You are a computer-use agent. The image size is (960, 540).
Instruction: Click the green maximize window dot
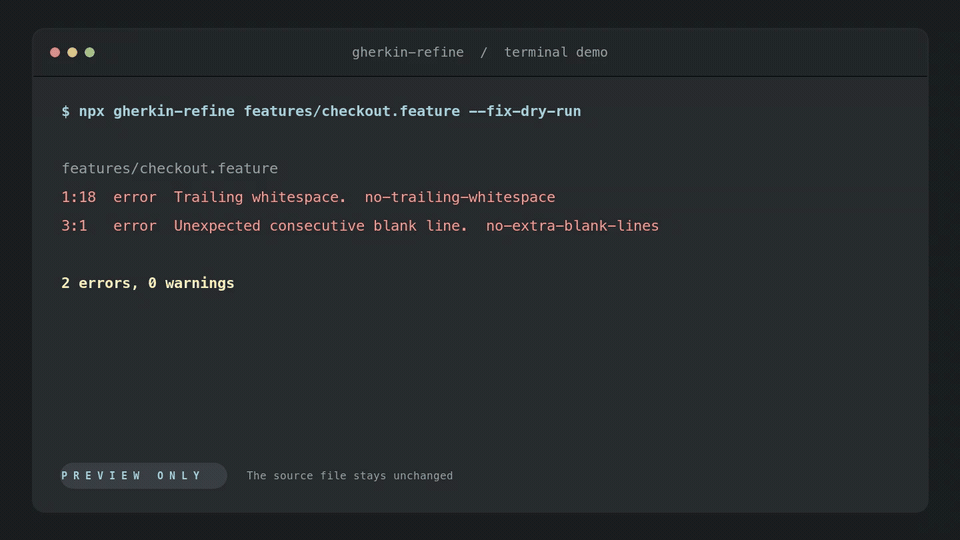coord(89,53)
